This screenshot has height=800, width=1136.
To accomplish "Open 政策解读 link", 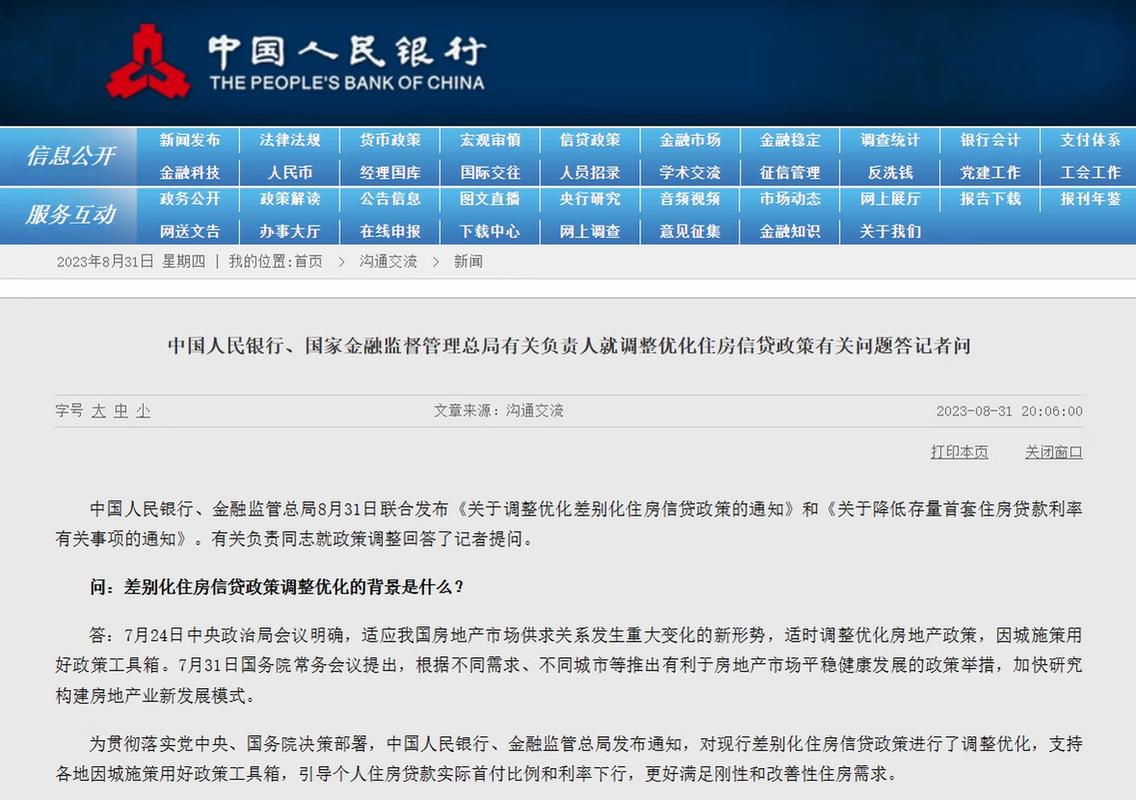I will click(290, 199).
